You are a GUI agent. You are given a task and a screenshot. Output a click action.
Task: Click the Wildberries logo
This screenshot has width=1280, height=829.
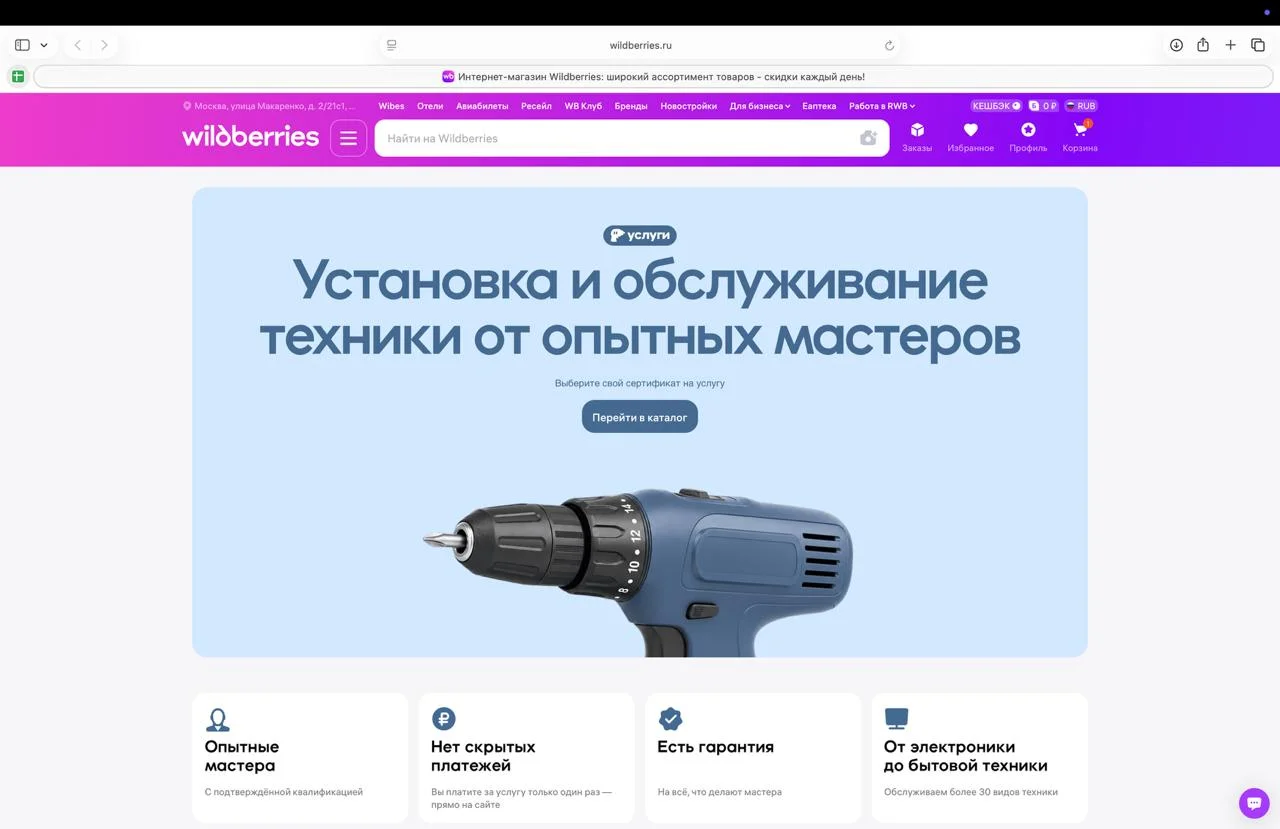click(x=250, y=136)
